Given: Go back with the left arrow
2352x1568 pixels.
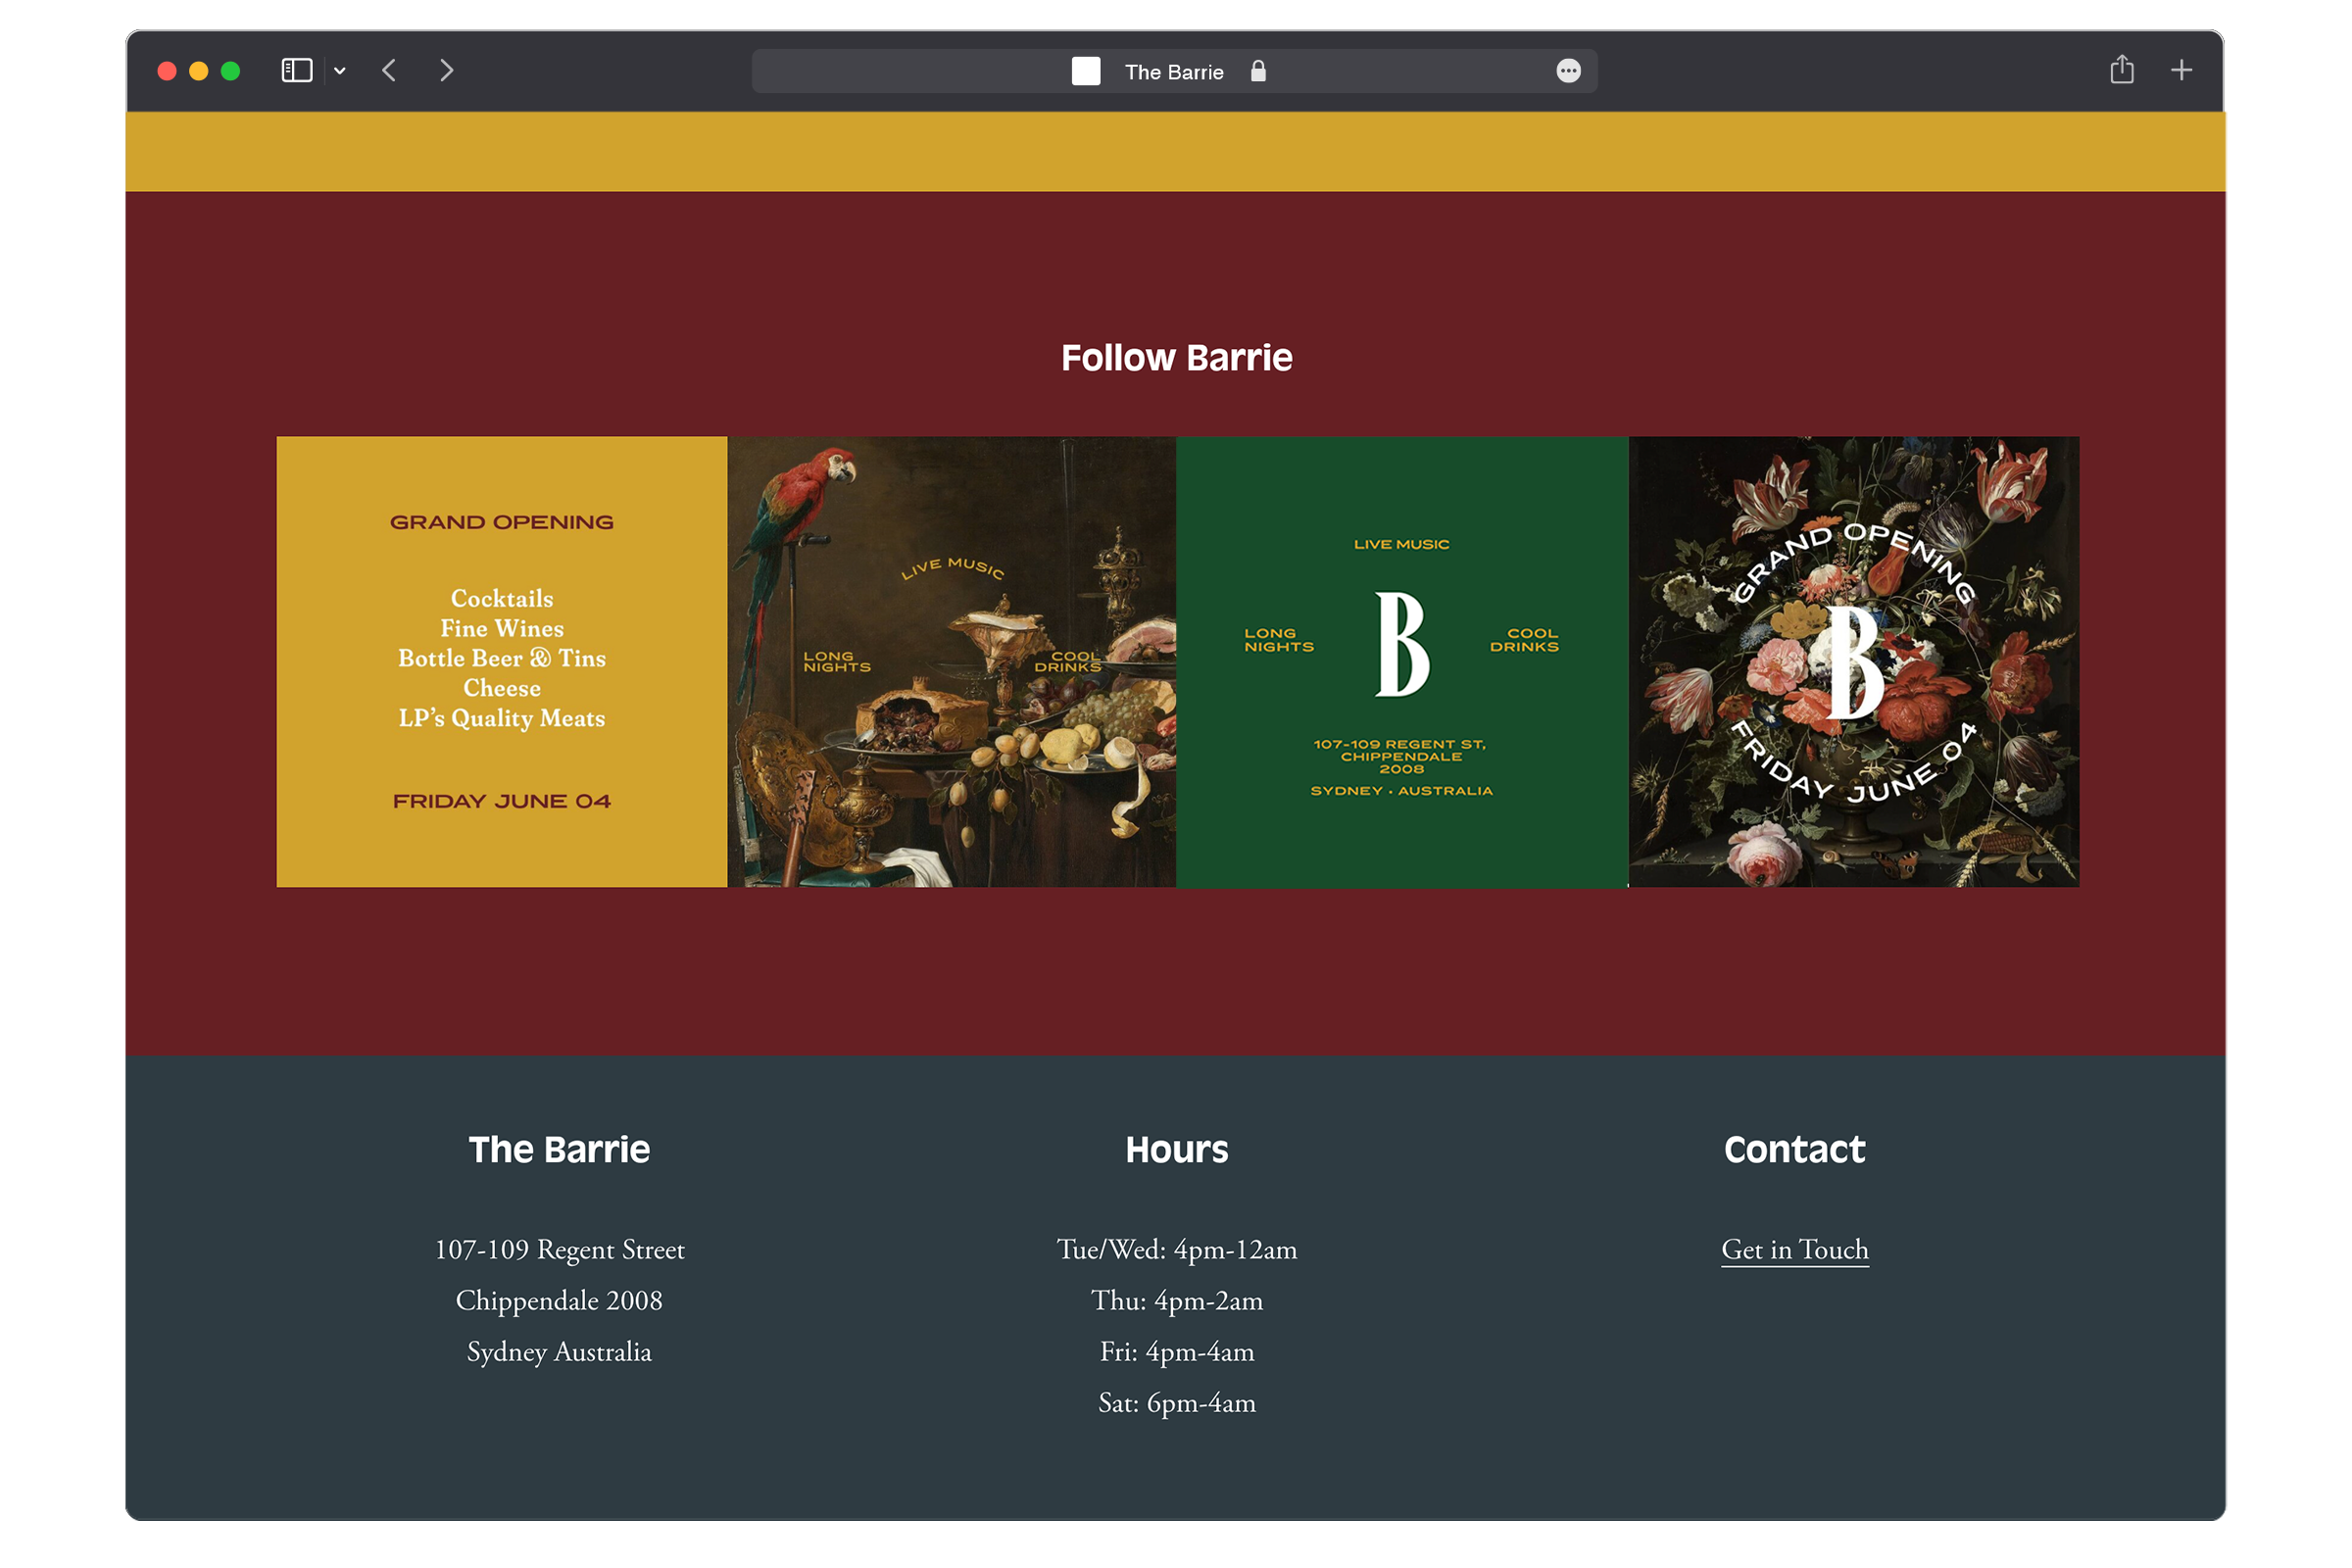Looking at the screenshot, I should pos(390,71).
